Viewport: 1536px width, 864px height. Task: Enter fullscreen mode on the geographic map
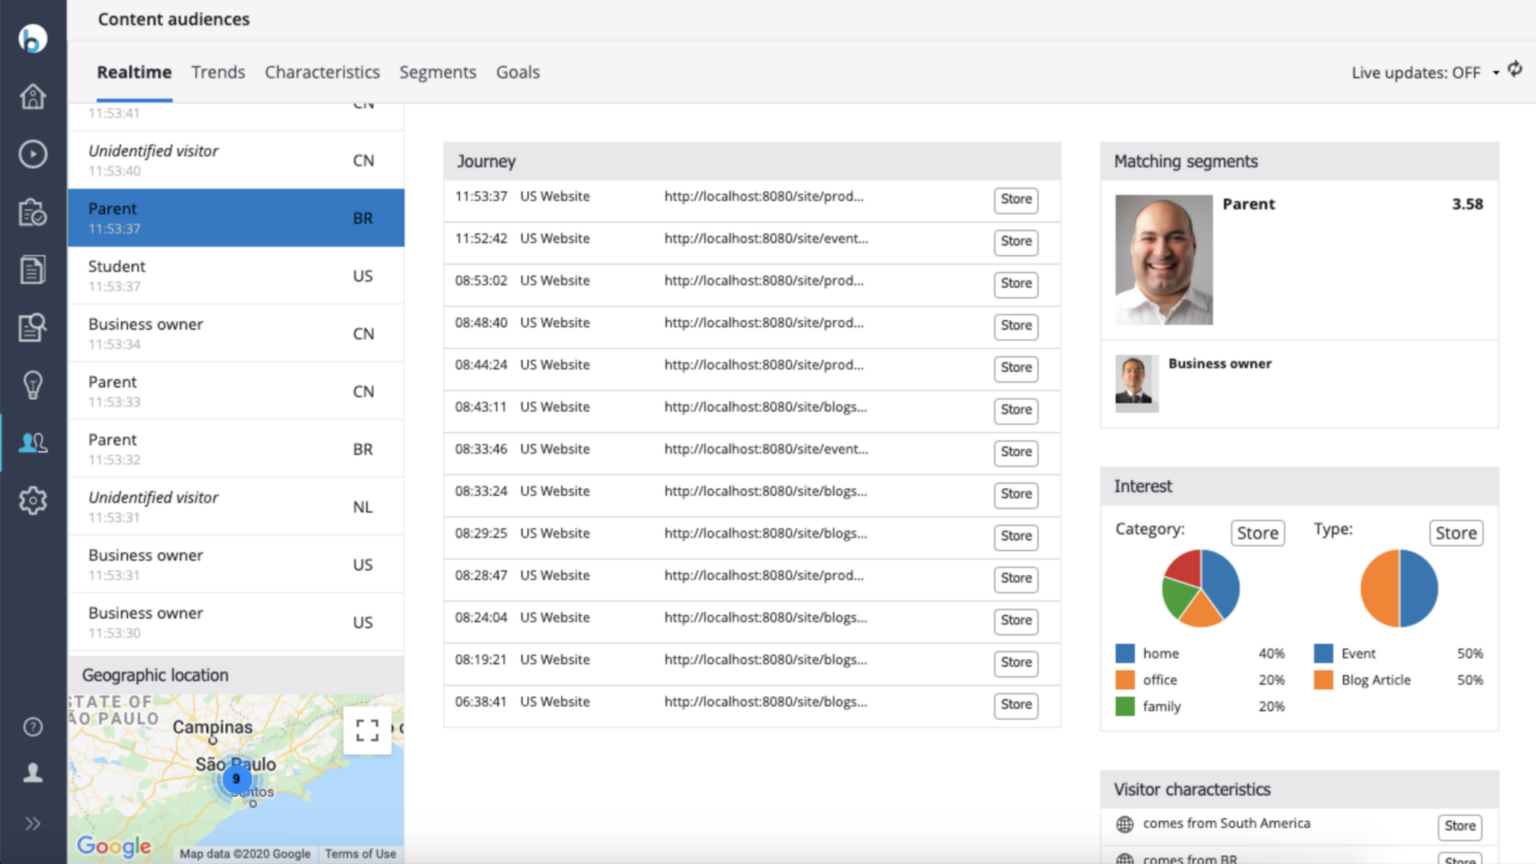tap(368, 730)
